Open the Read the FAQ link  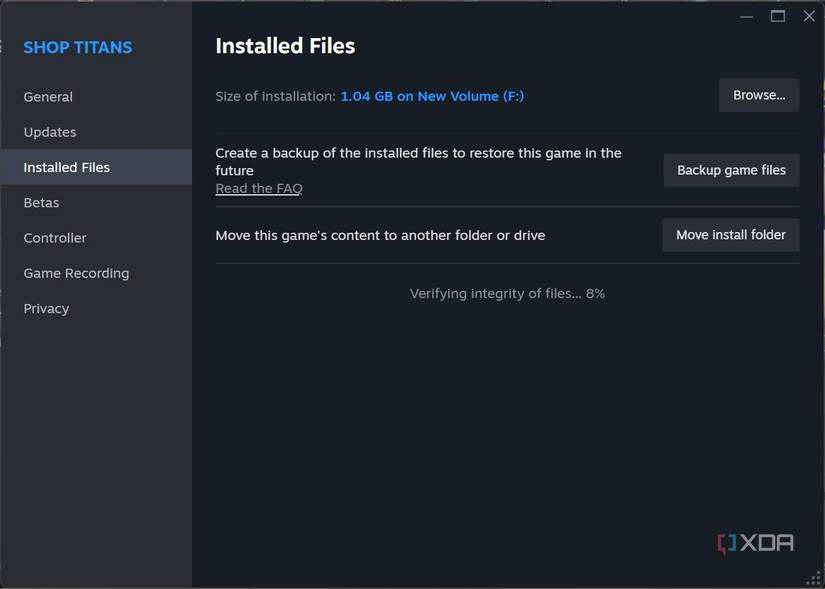click(259, 187)
